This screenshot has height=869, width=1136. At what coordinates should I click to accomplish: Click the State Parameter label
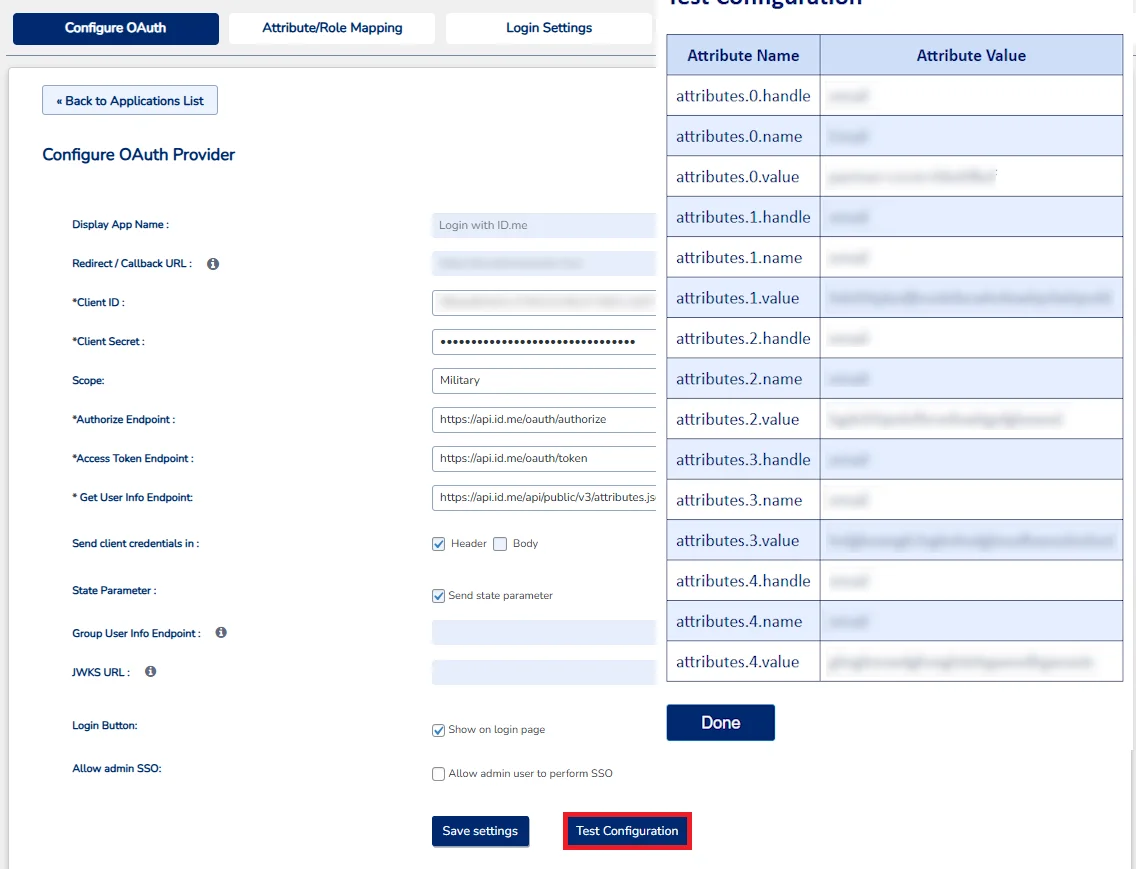[114, 591]
